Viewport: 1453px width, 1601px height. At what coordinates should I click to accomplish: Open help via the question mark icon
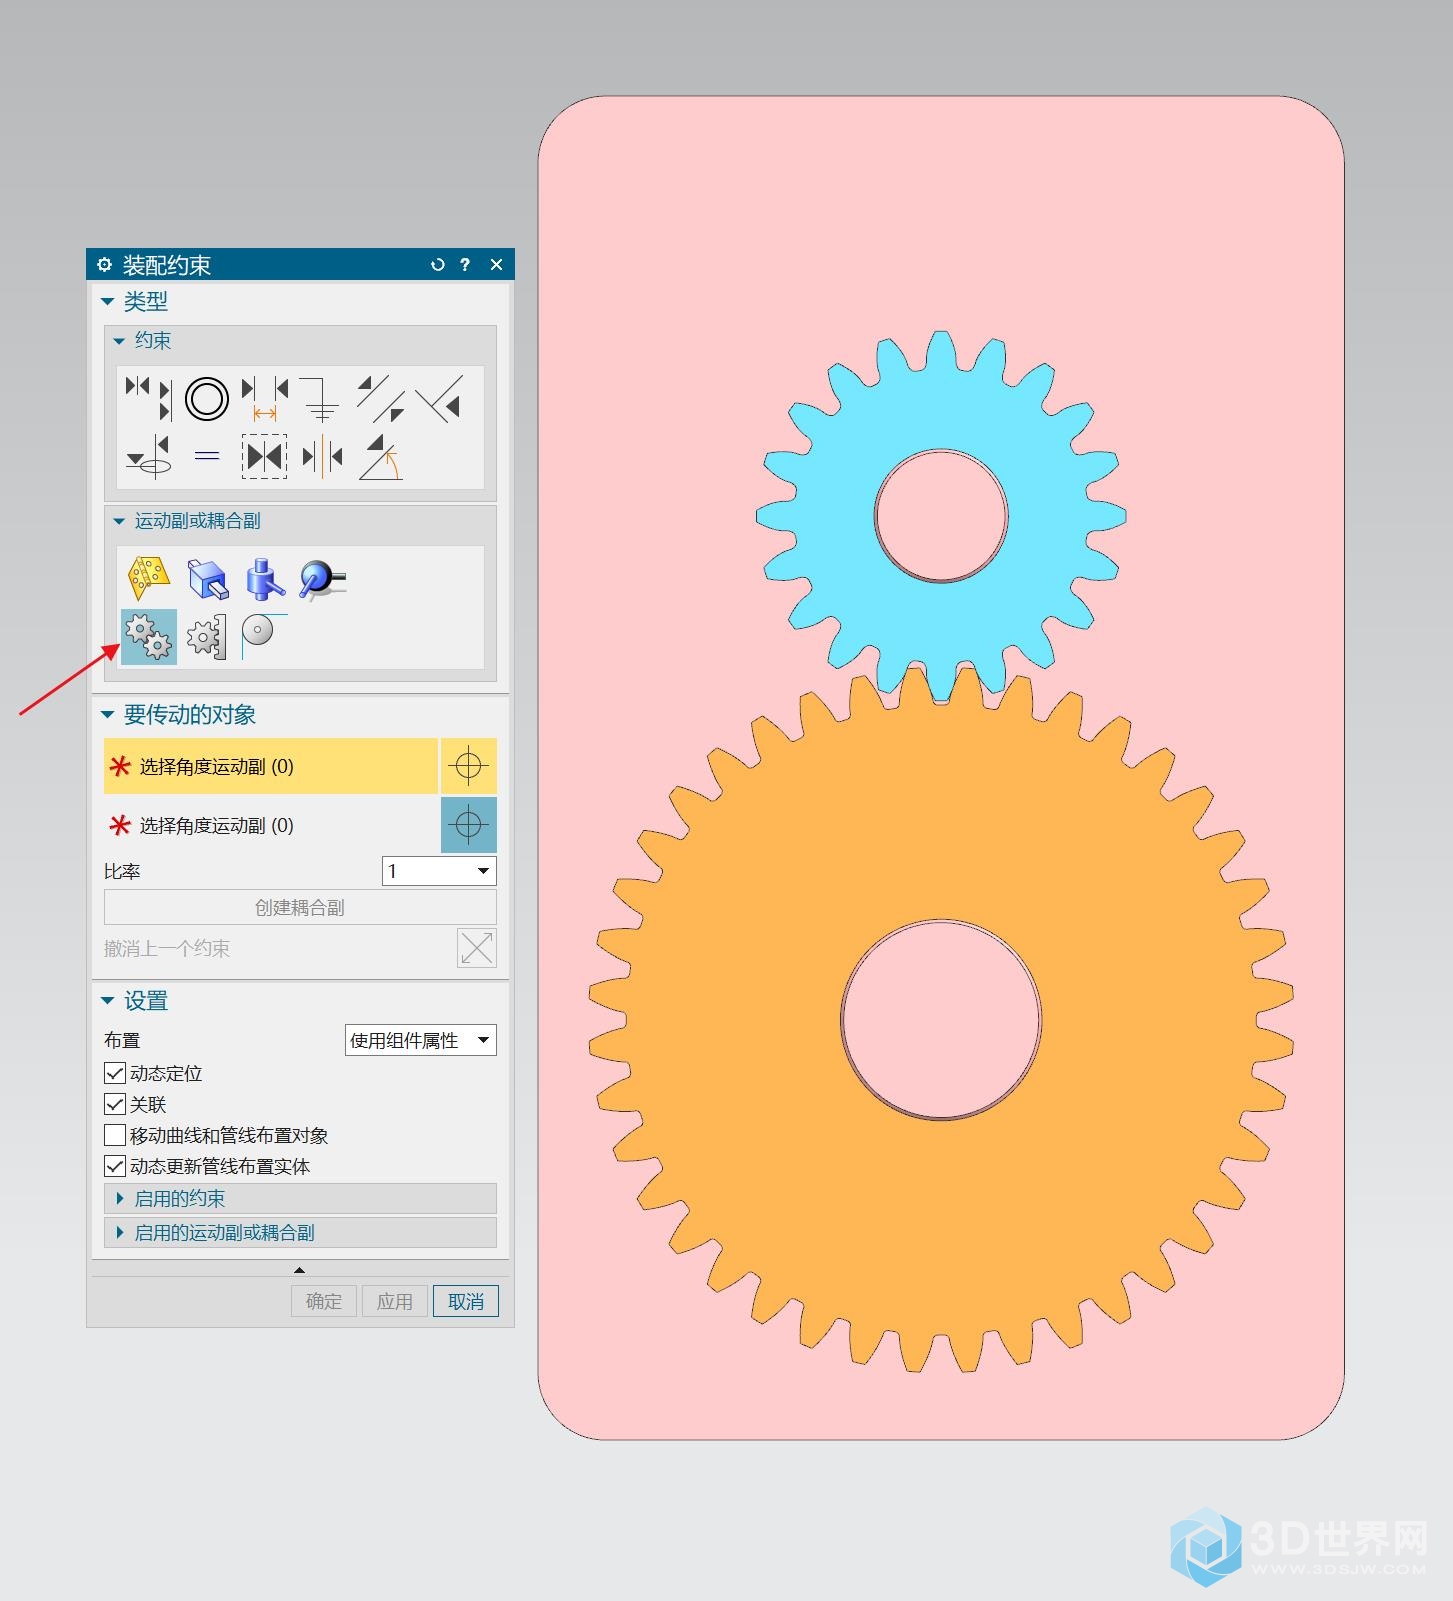(x=465, y=265)
